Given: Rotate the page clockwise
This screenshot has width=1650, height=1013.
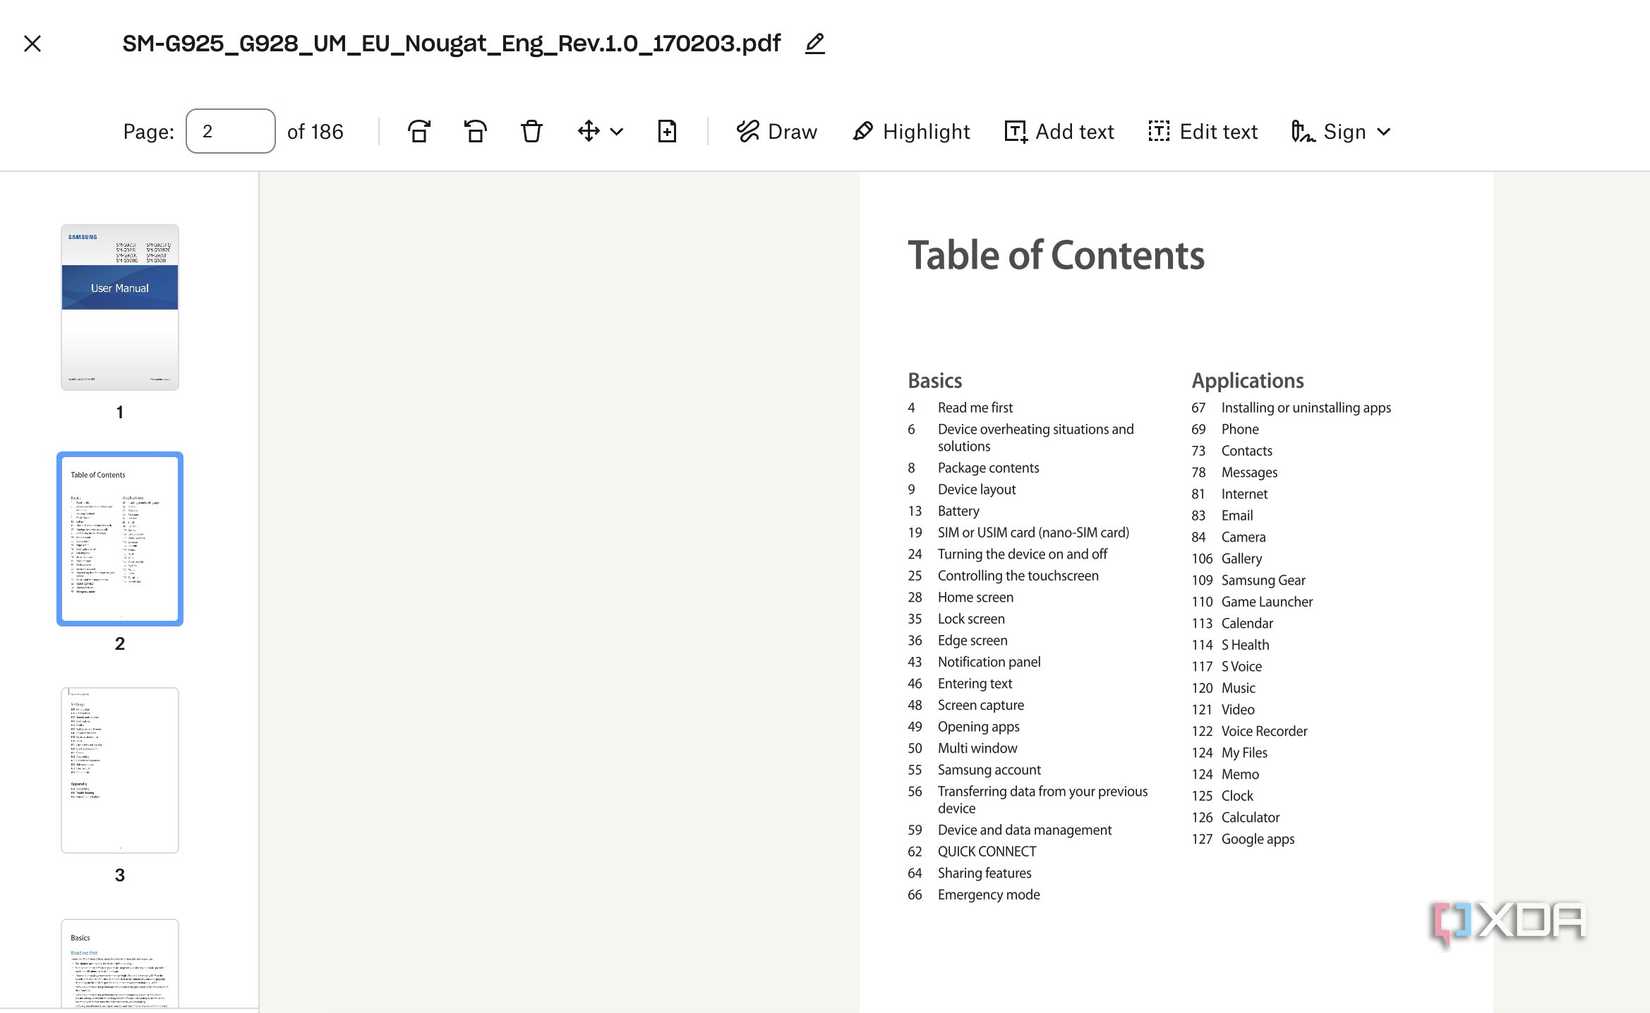Looking at the screenshot, I should click(419, 131).
